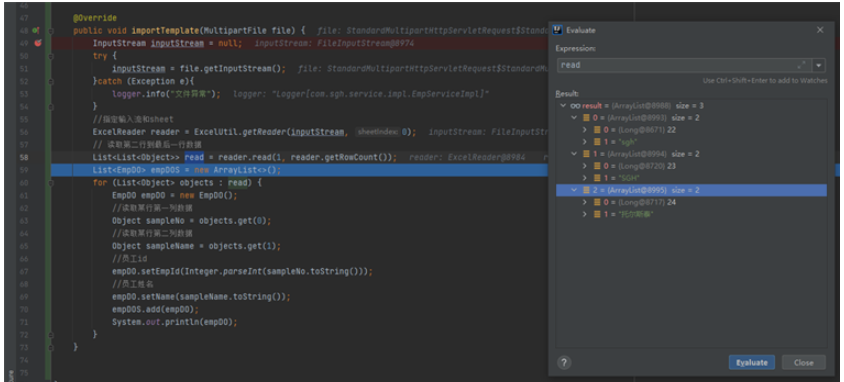Click the highlighted read variable on line 58
Image resolution: width=844 pixels, height=382 pixels.
coord(194,158)
